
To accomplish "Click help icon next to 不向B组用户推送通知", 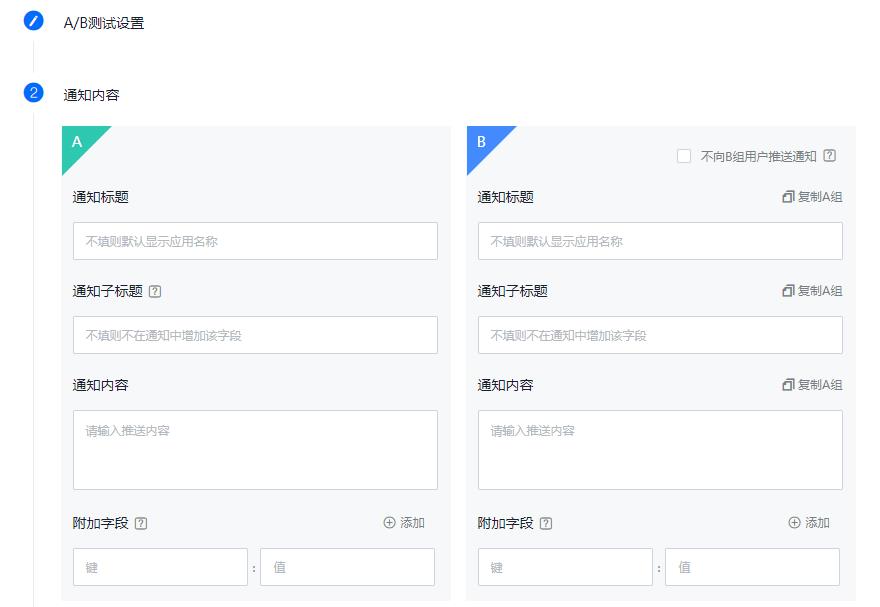I will click(x=829, y=156).
